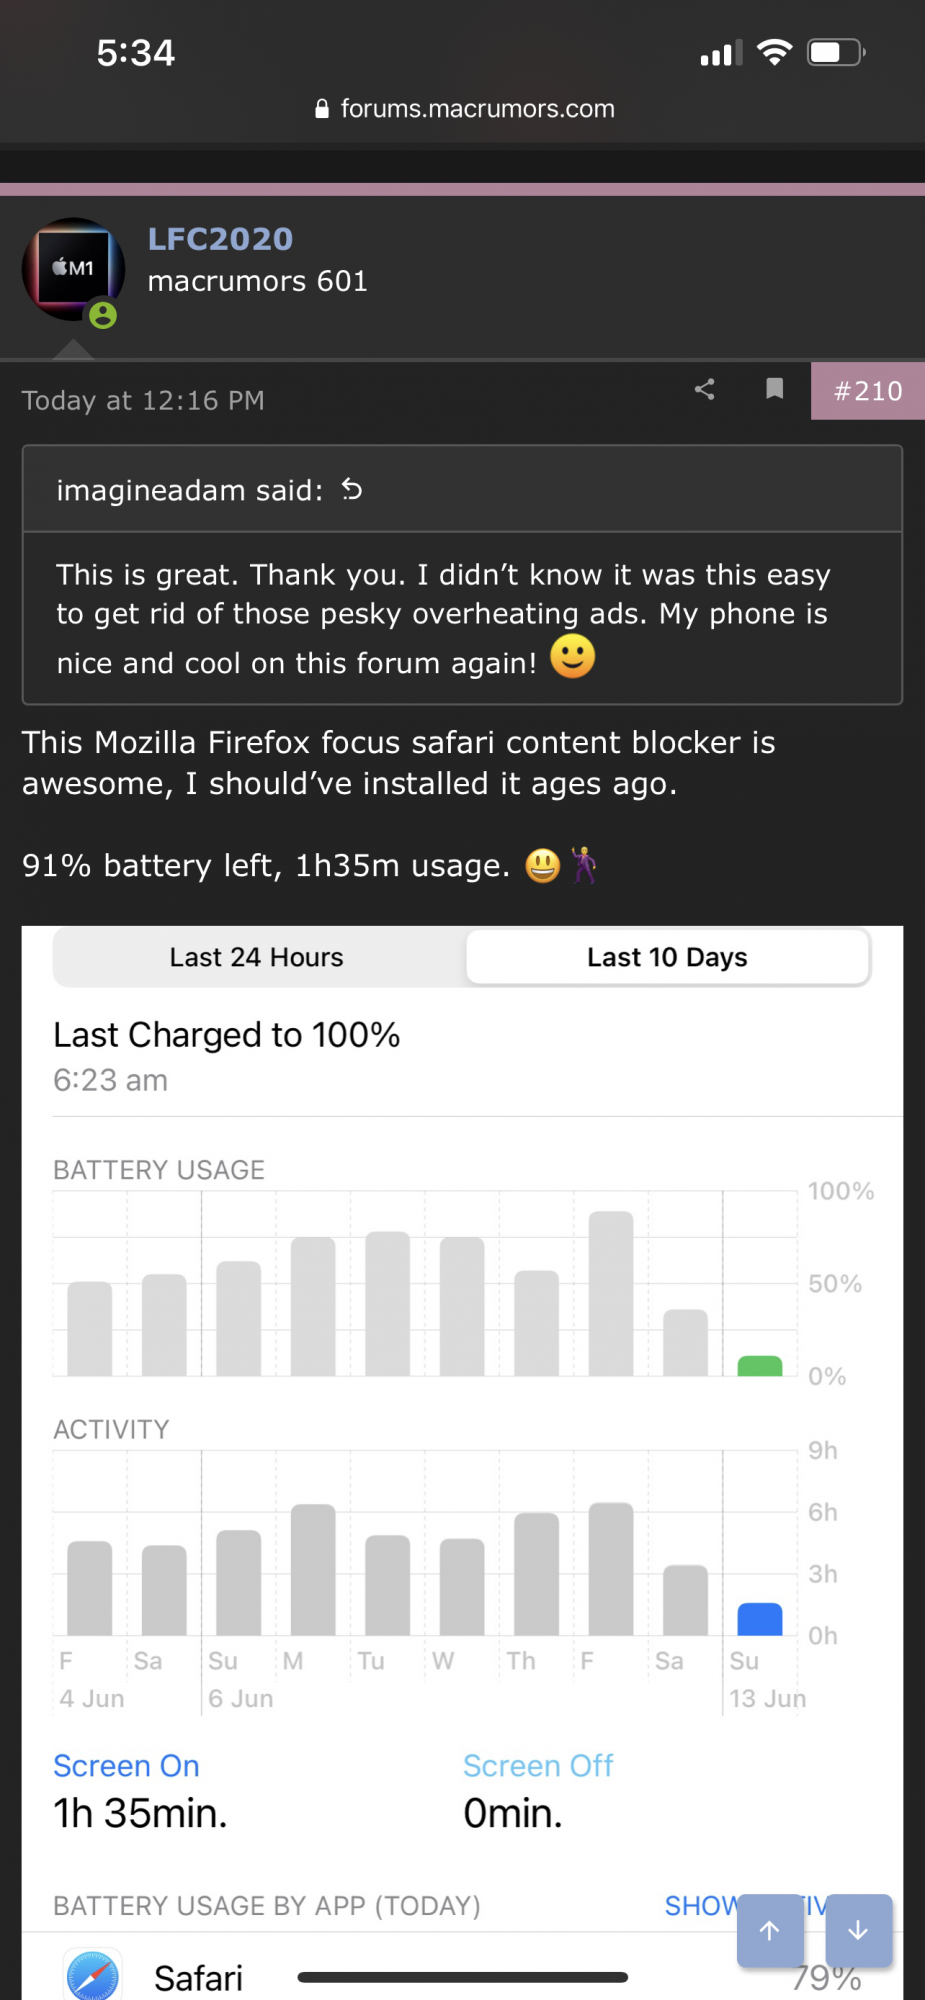Bookmark this post with the bookmark icon
The image size is (925, 2000).
[774, 388]
